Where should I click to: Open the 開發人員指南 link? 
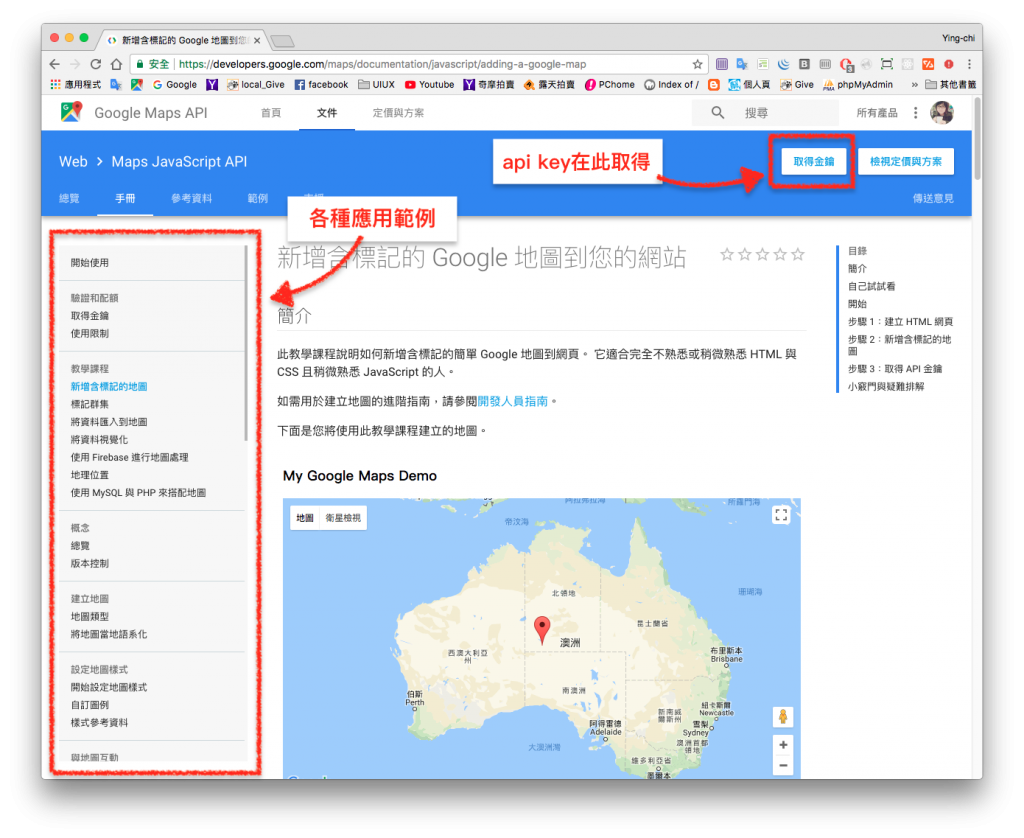pyautogui.click(x=513, y=401)
